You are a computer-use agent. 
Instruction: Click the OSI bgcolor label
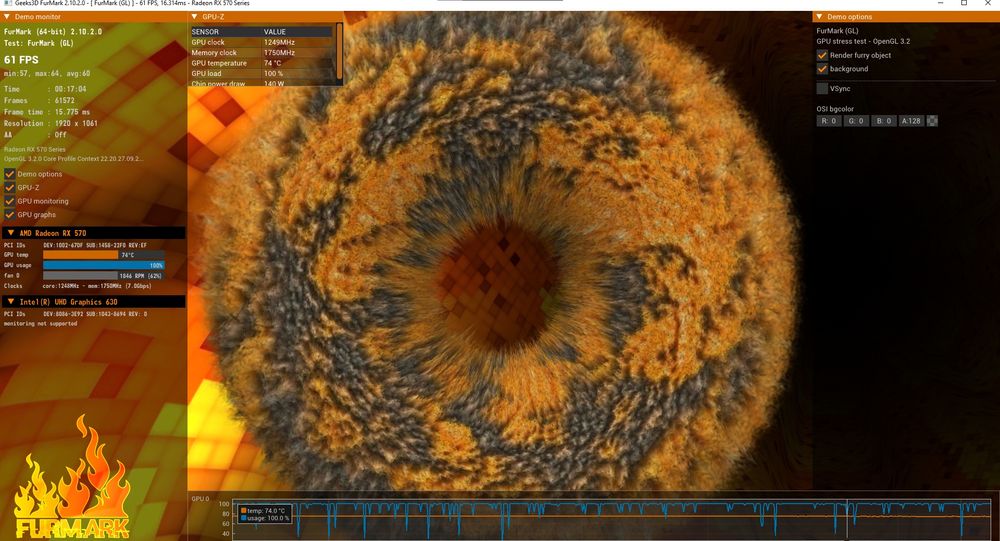(x=835, y=109)
